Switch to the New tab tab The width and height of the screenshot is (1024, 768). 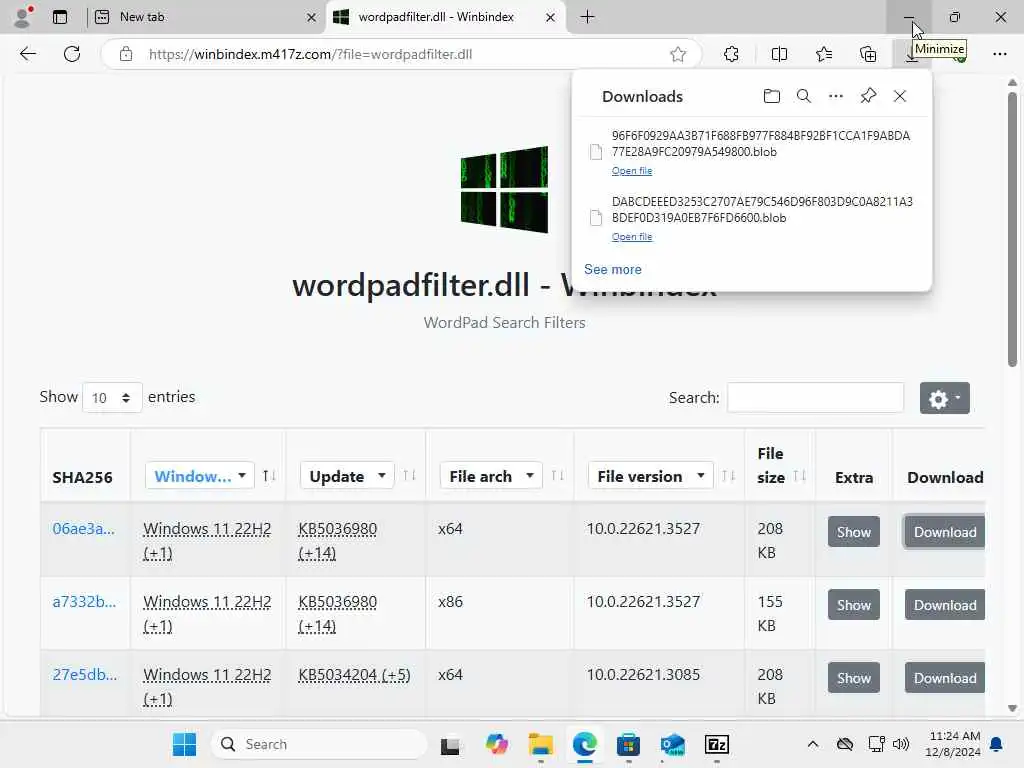tap(204, 17)
